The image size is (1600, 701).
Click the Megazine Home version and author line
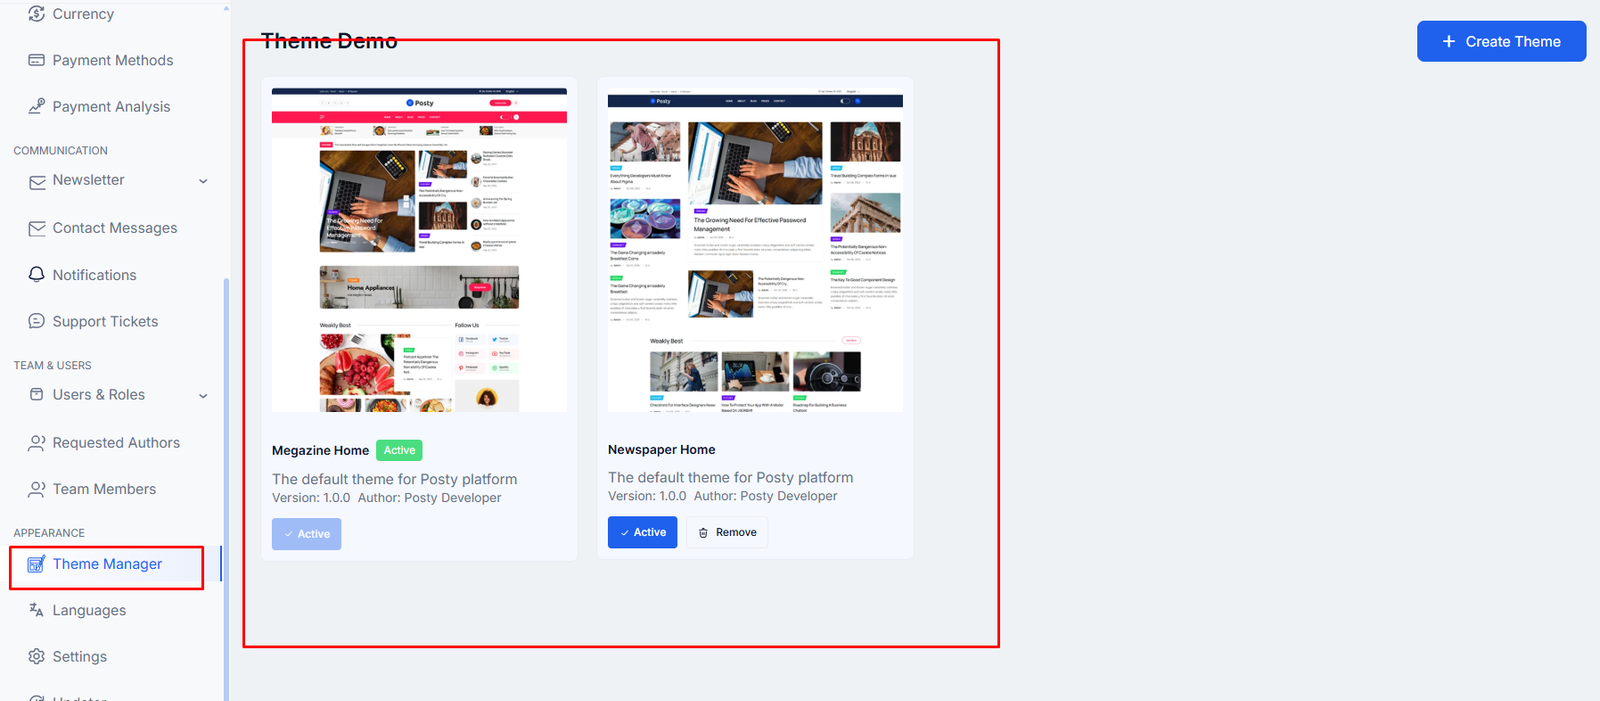tap(386, 498)
